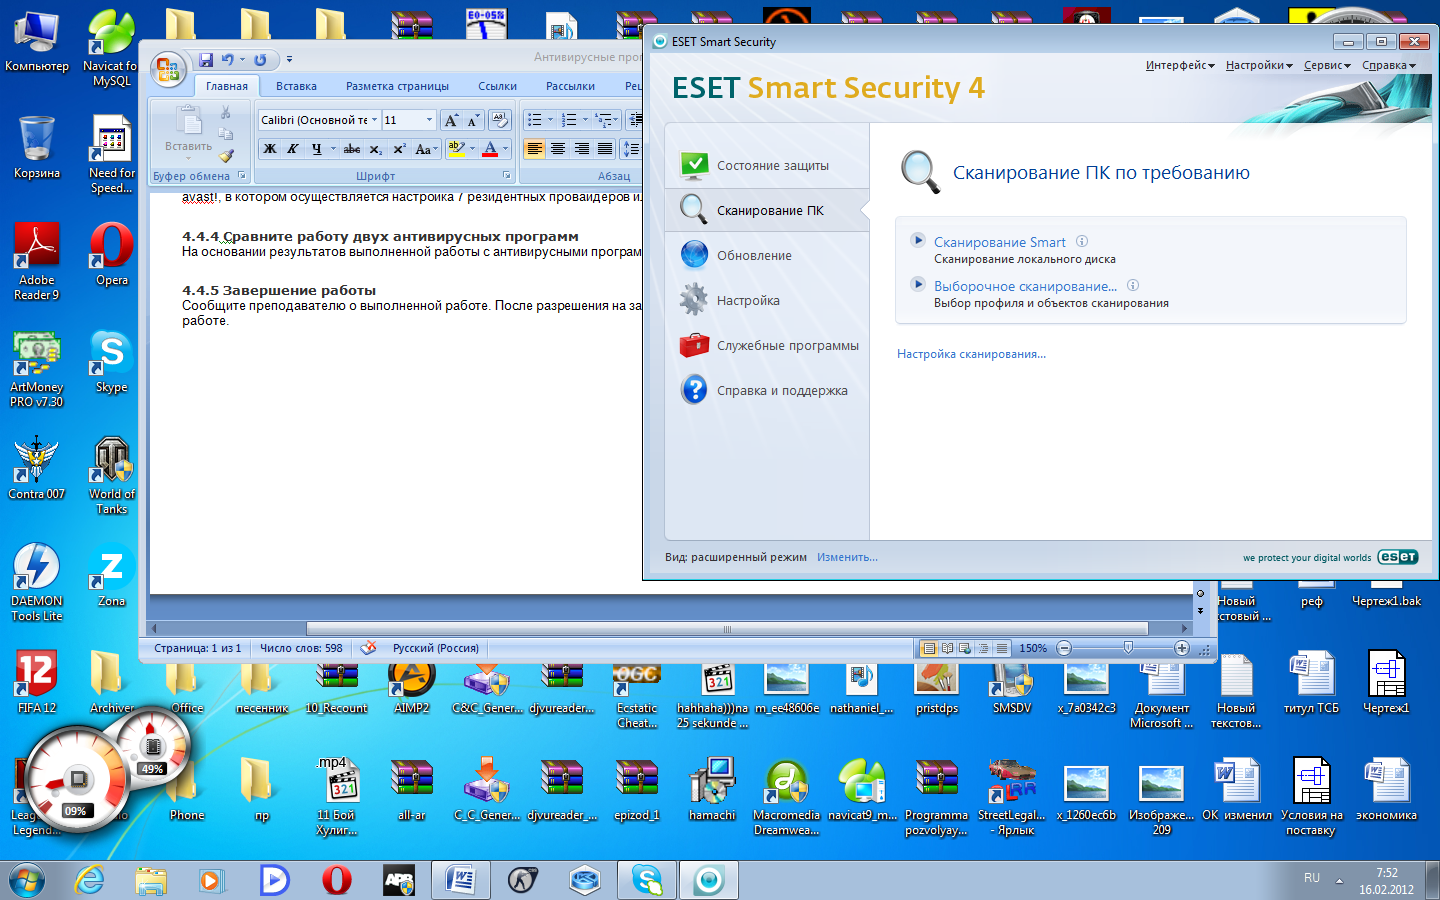
Task: Open the bullets list dropdown arrow in Word
Action: coord(550,120)
